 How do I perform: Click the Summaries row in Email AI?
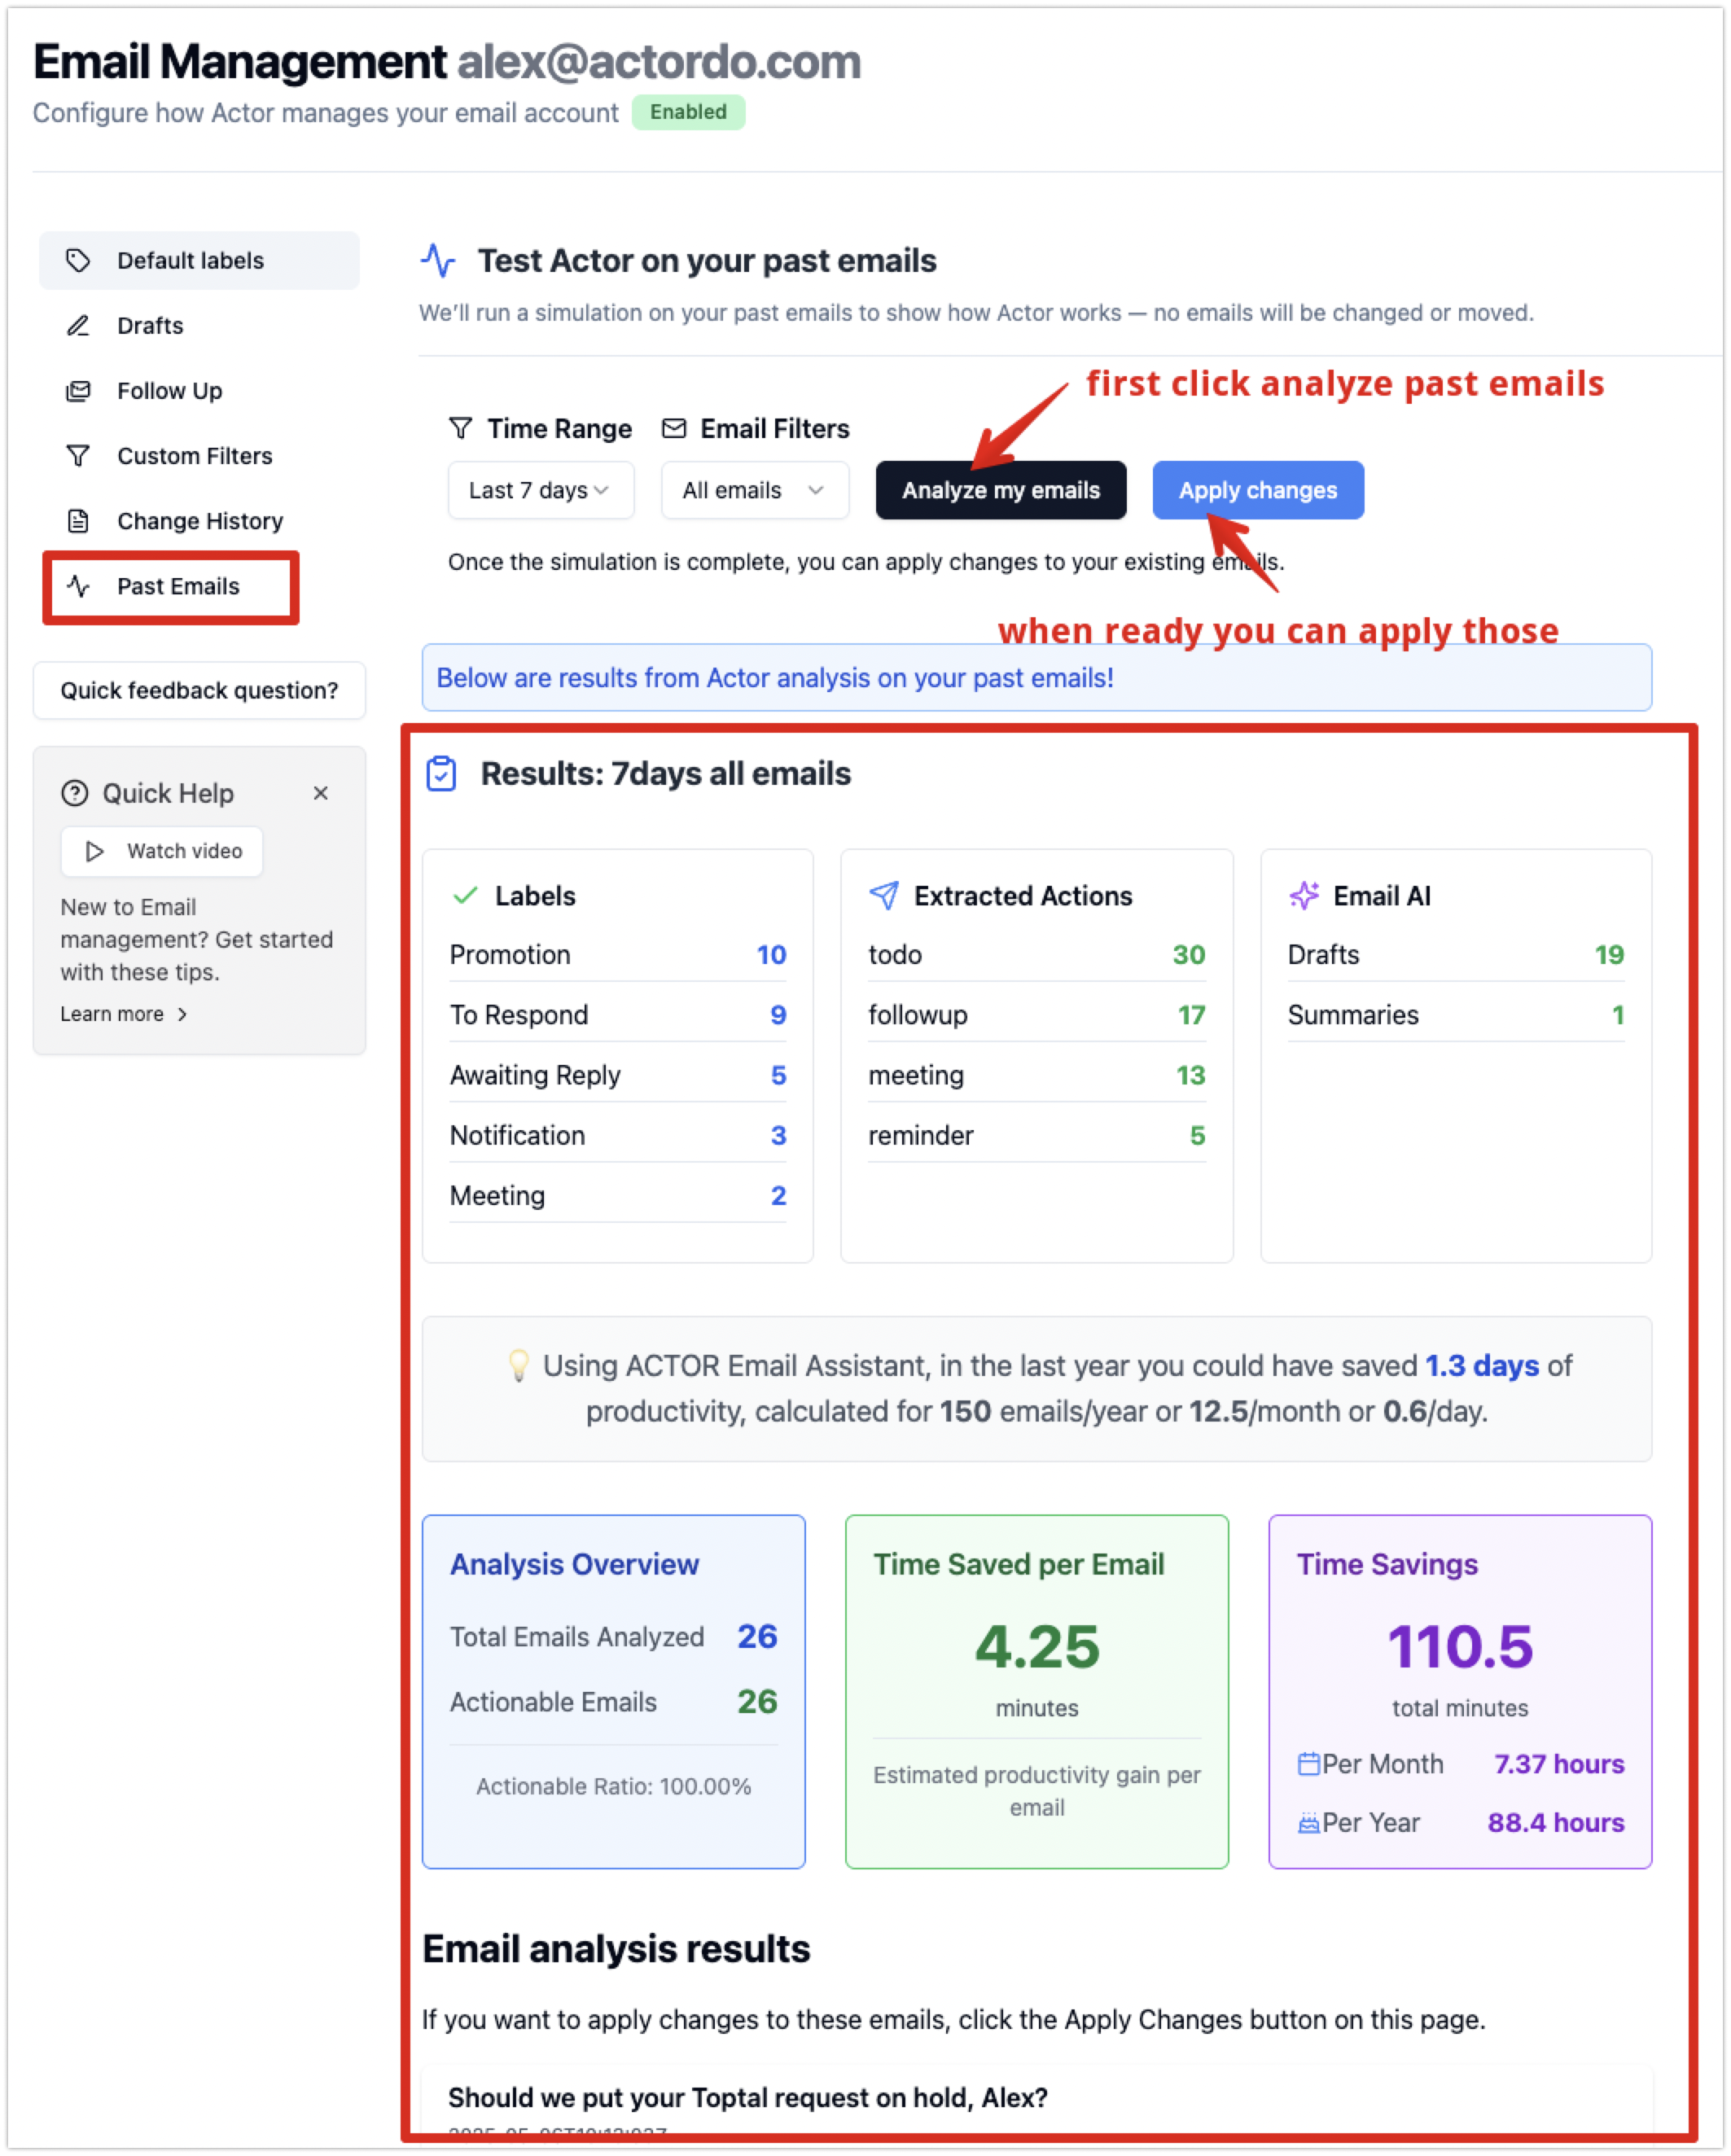click(x=1456, y=1014)
